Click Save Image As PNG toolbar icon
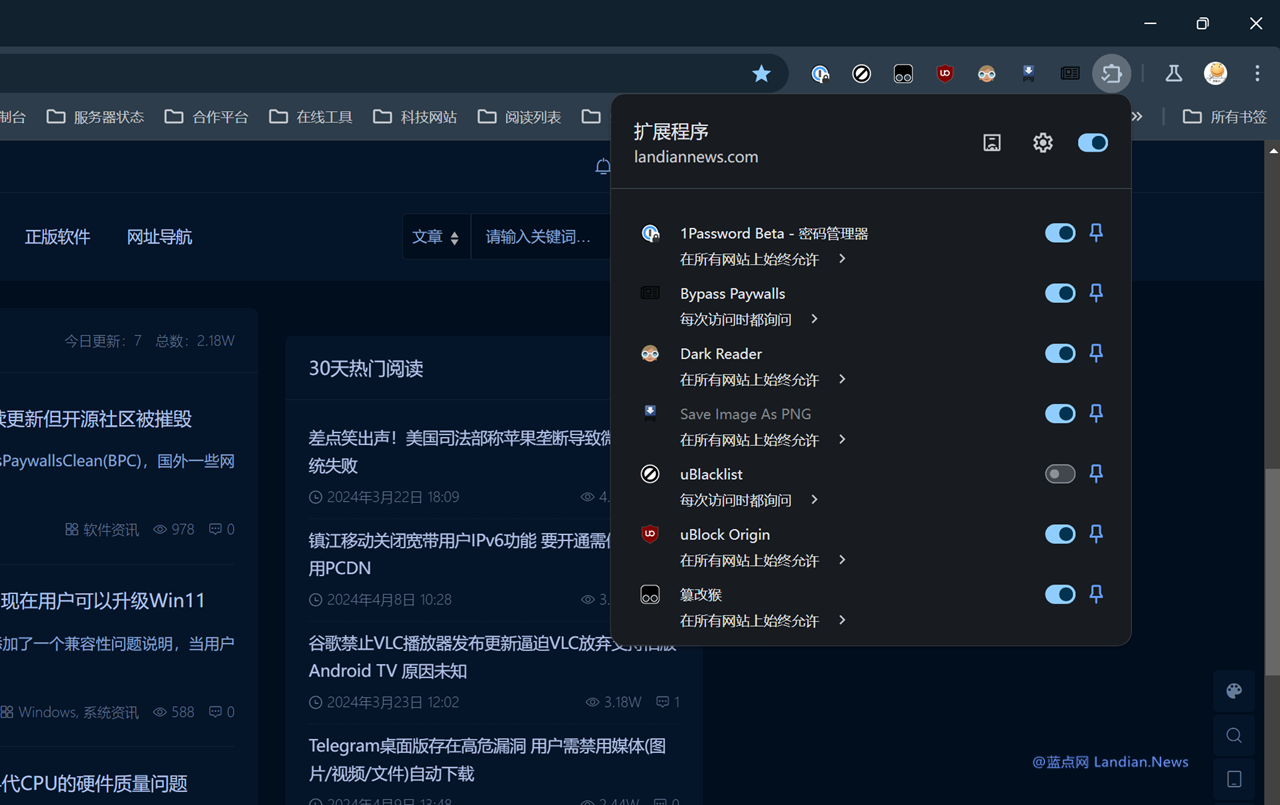This screenshot has height=805, width=1280. 1028,73
